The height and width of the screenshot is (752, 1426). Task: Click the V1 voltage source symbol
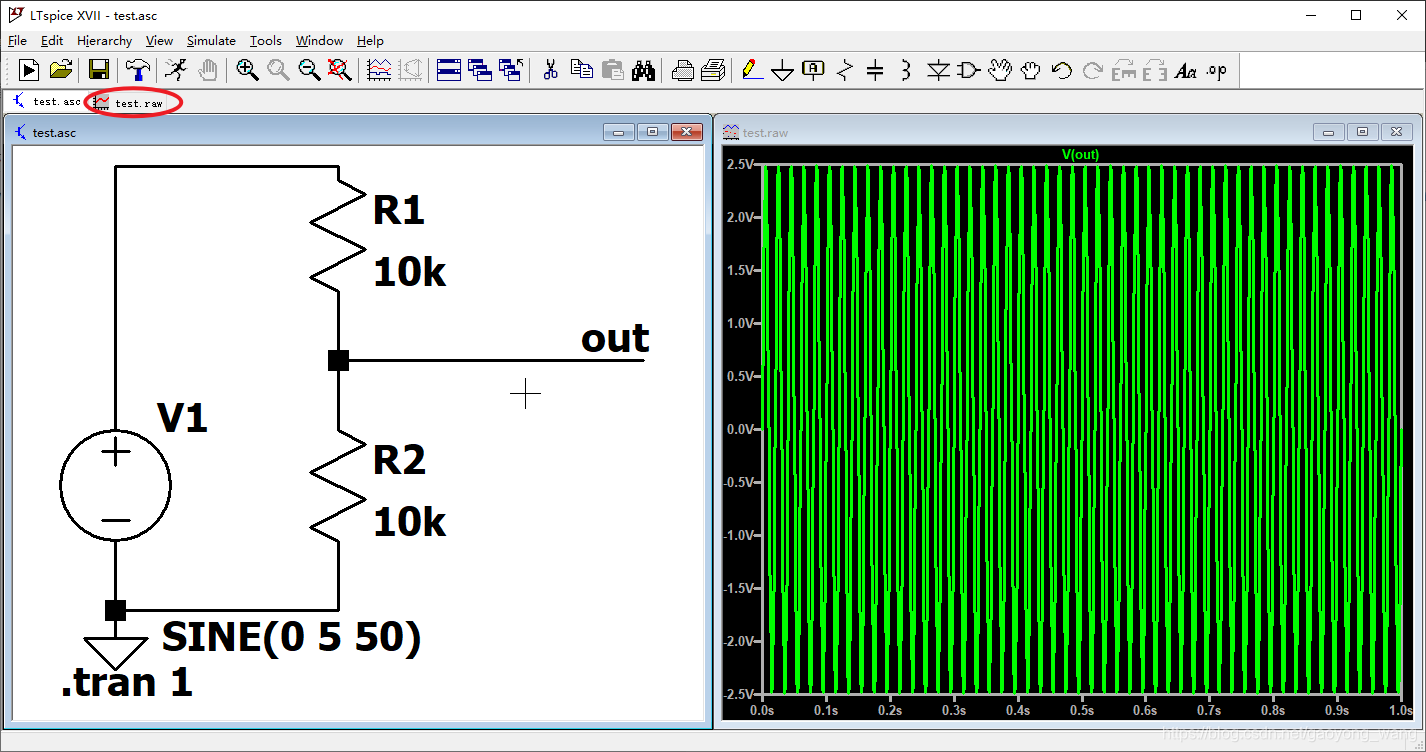tap(116, 485)
